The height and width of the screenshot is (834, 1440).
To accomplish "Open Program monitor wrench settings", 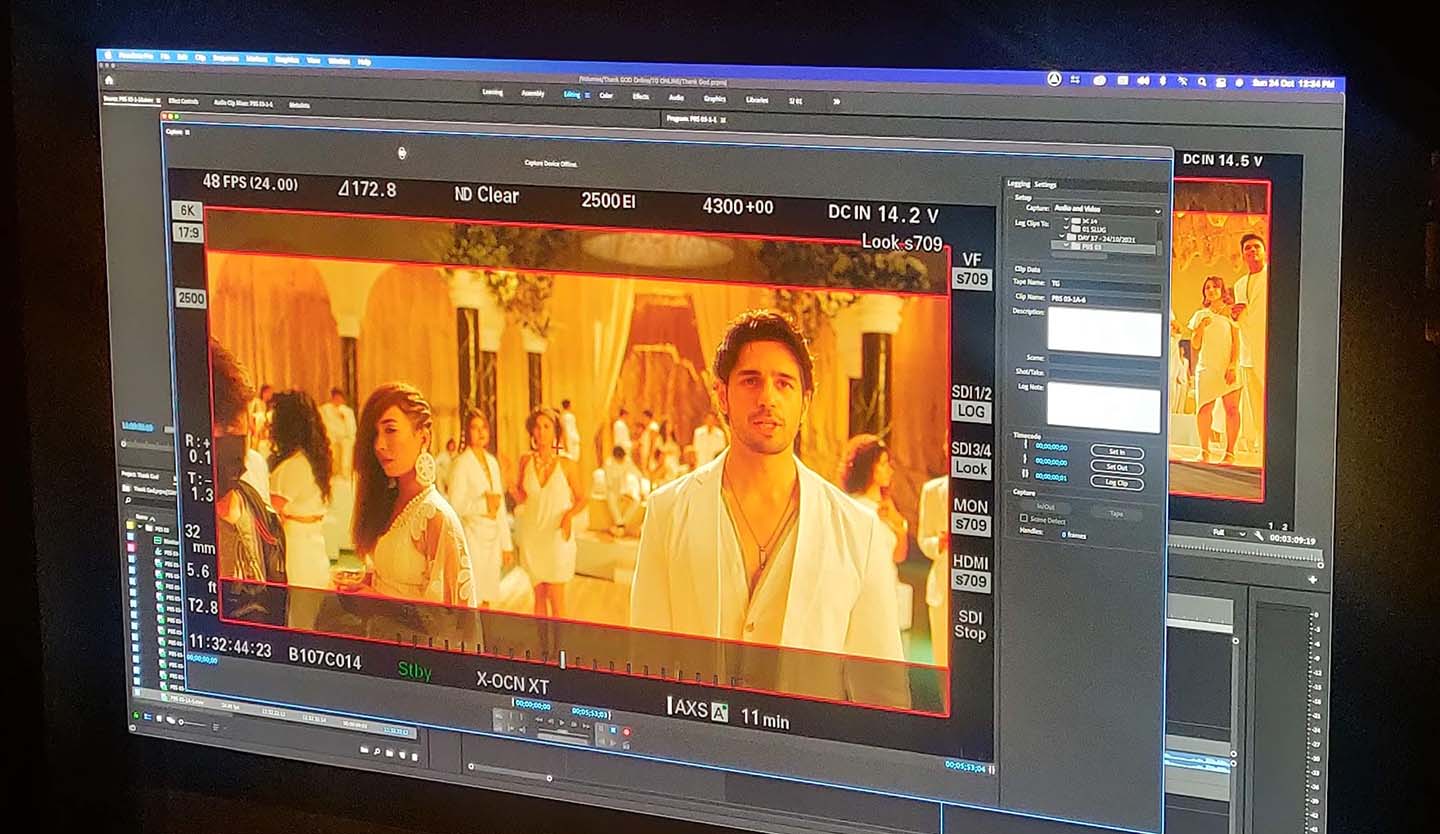I will 1259,536.
